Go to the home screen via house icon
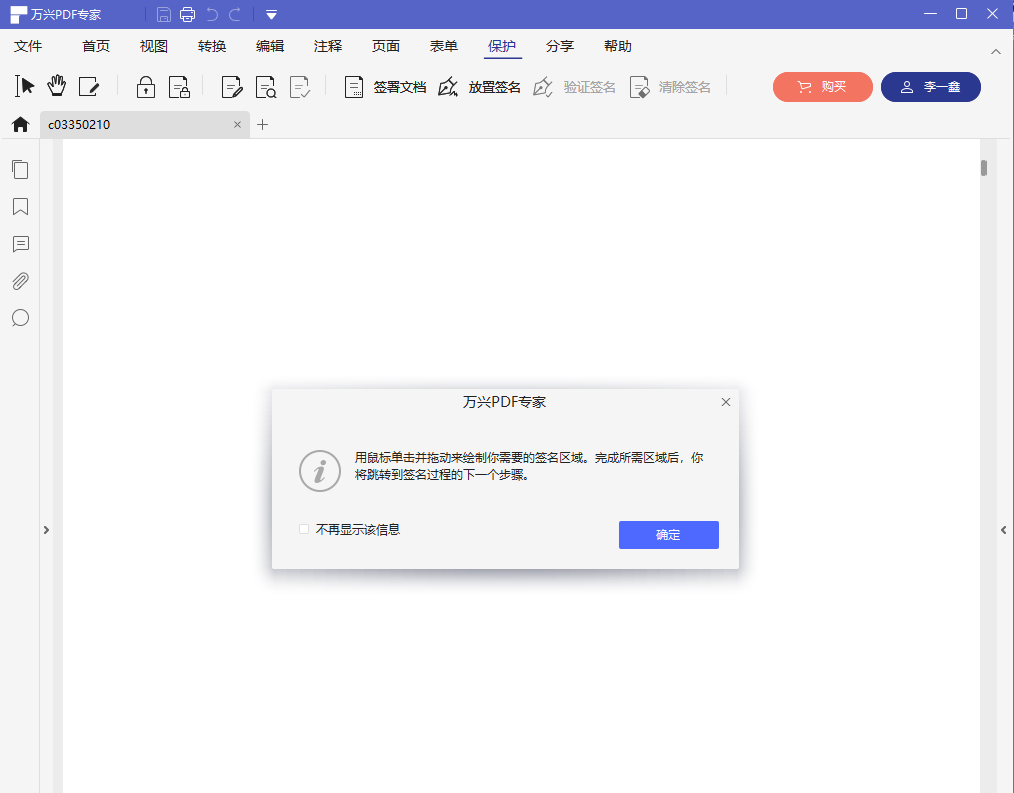Screen dimensions: 1014x793 (x=21, y=124)
